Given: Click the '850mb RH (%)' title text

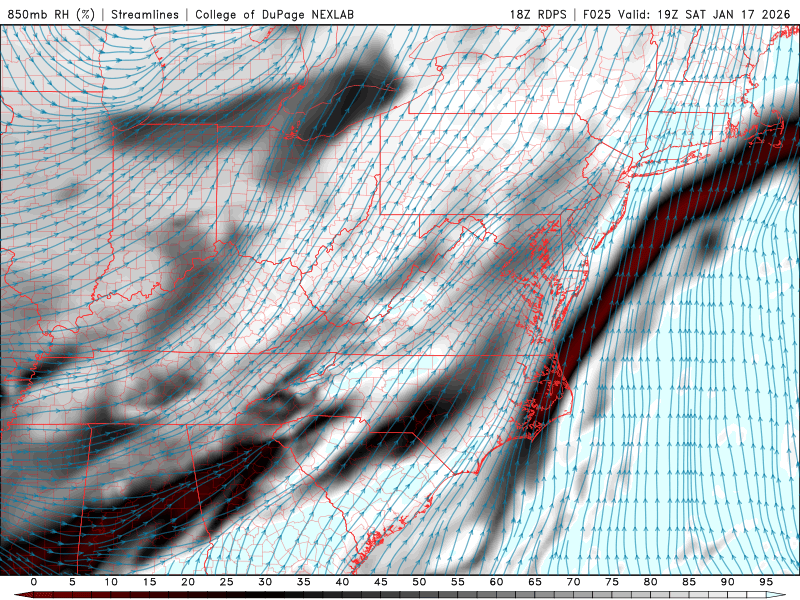Looking at the screenshot, I should click(x=51, y=14).
